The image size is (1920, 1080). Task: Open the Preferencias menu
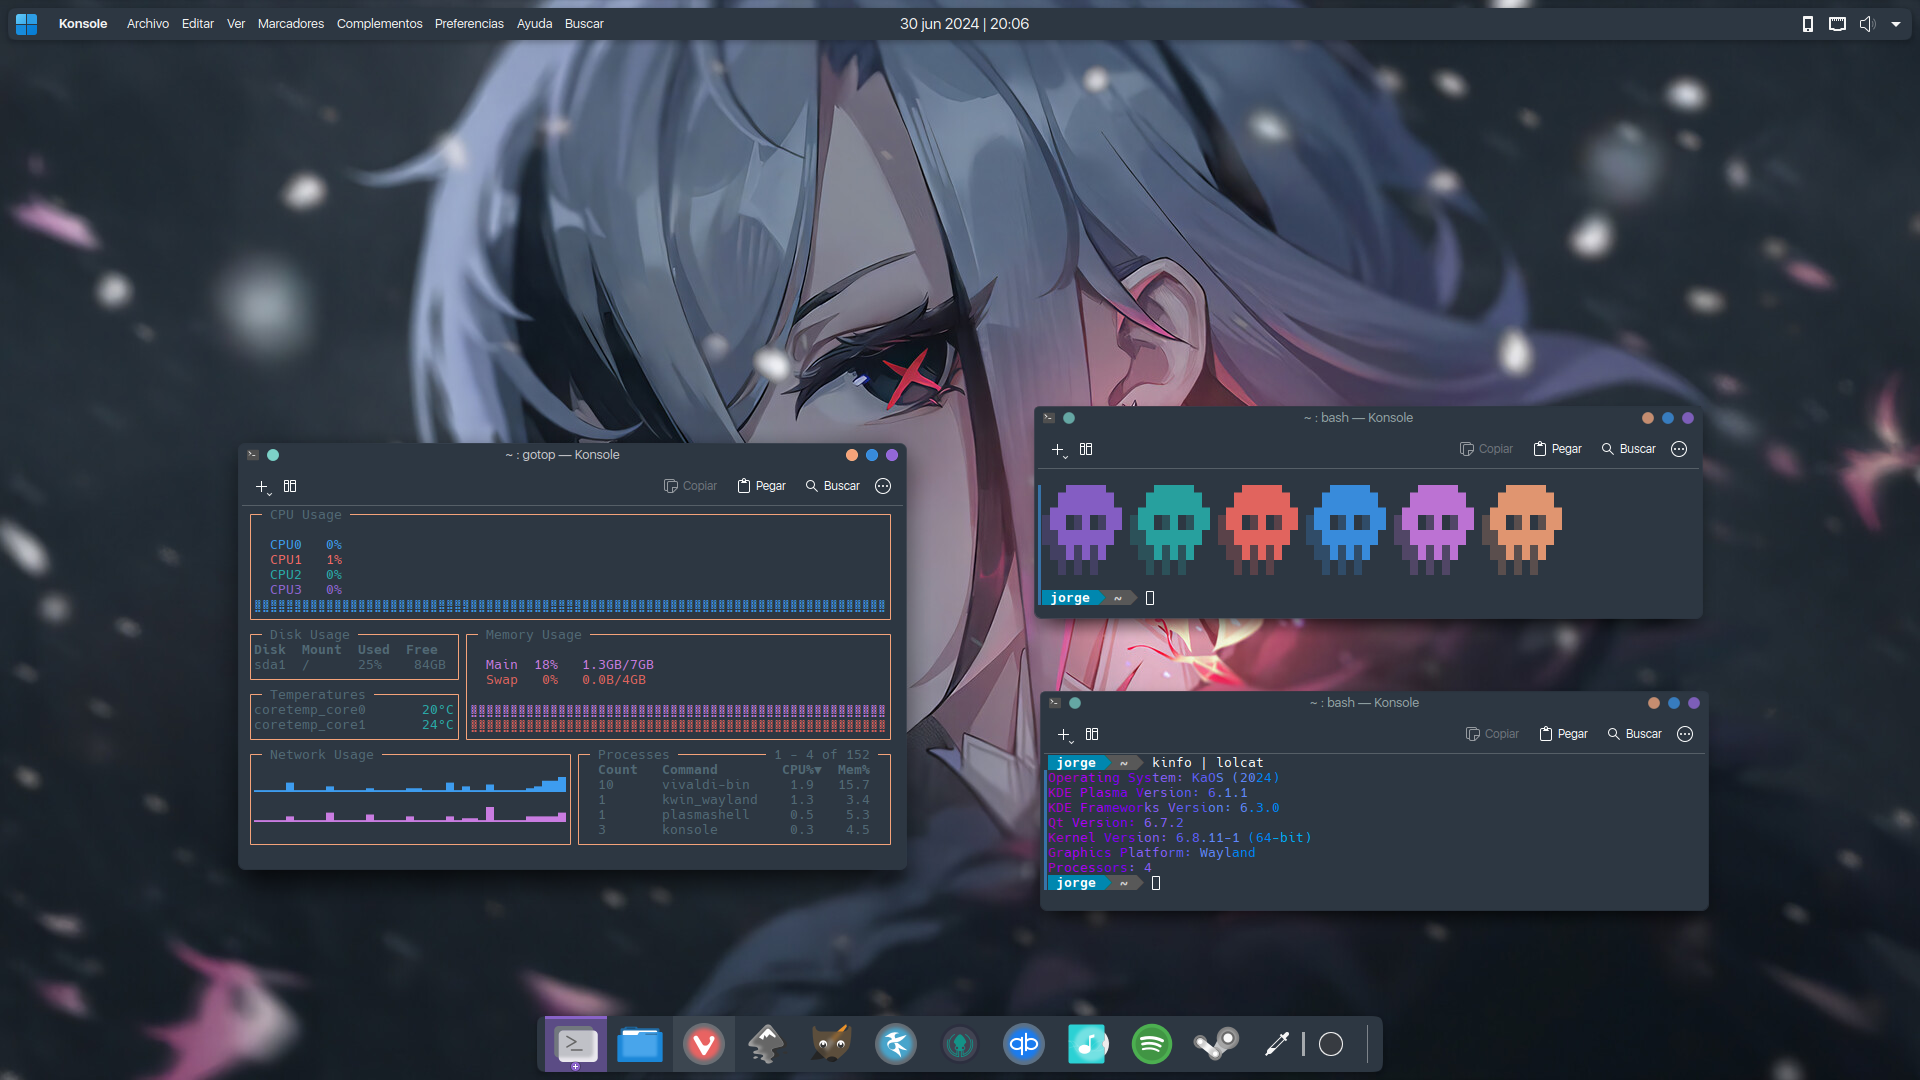tap(469, 24)
